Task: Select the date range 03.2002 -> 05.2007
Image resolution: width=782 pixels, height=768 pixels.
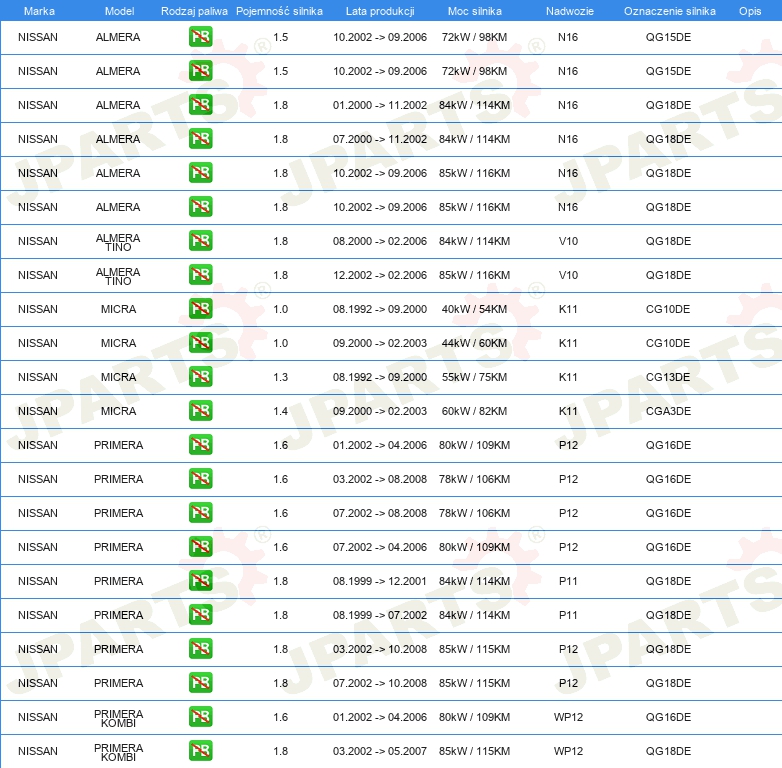Action: [380, 751]
